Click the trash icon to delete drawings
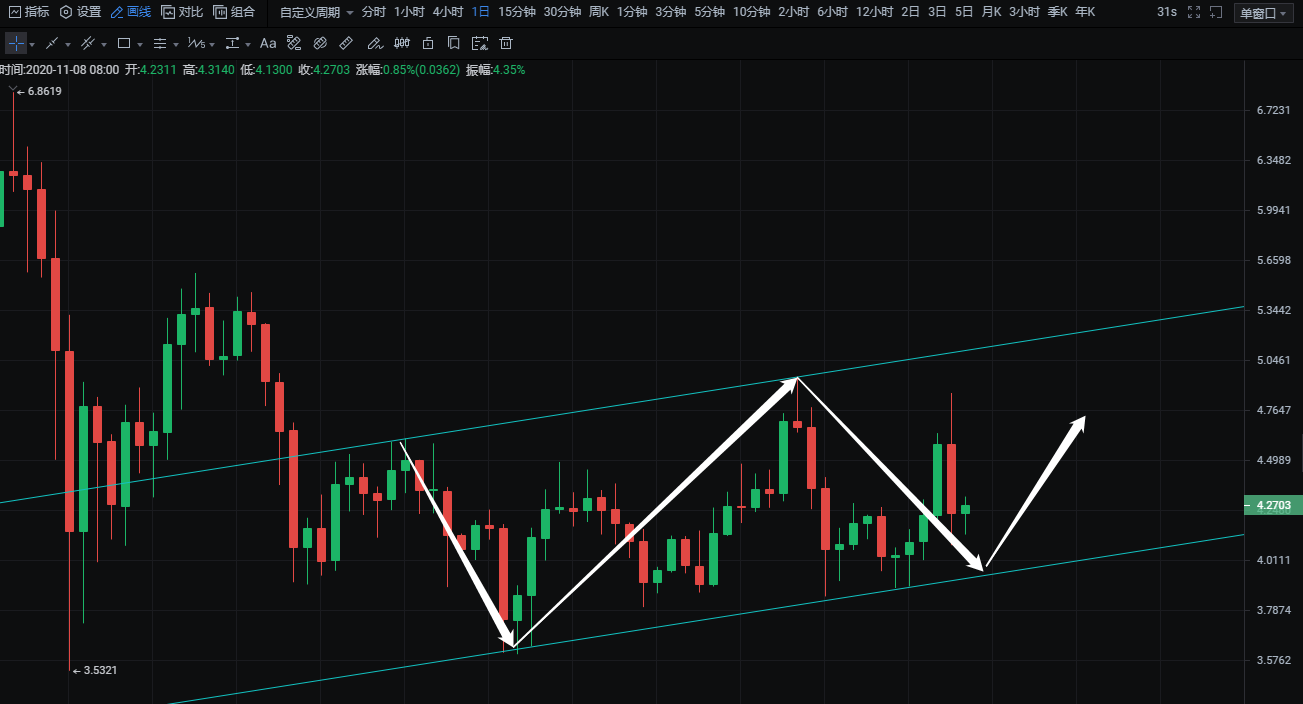The width and height of the screenshot is (1303, 704). click(x=506, y=44)
